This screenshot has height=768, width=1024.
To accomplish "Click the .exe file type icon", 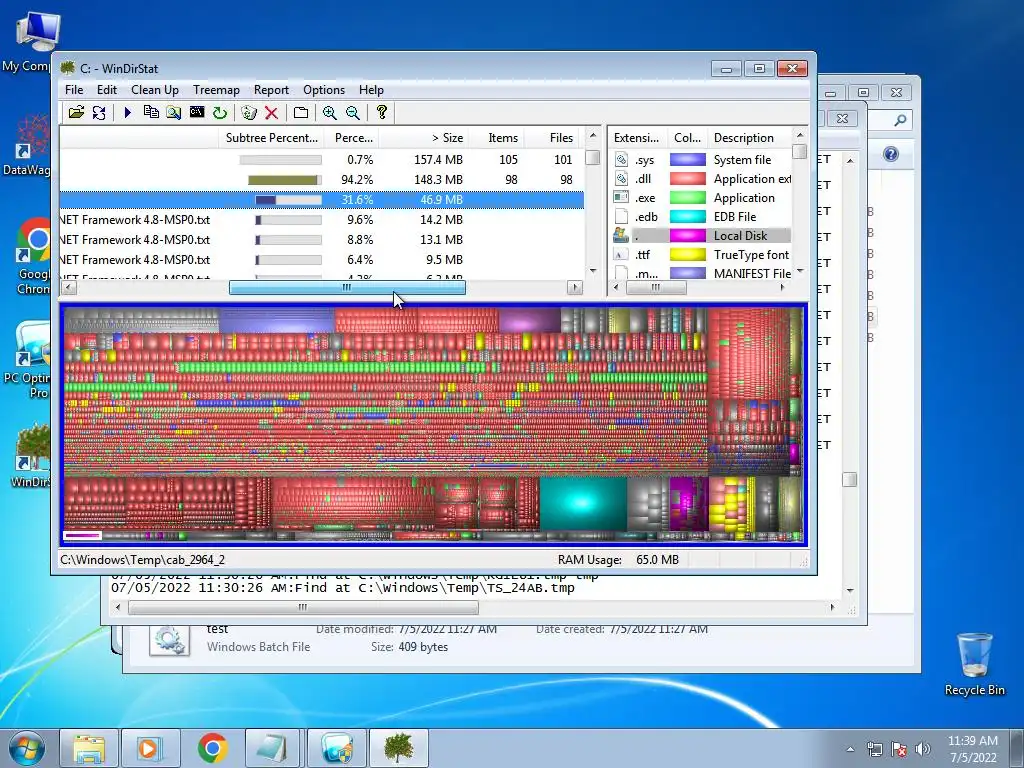I will 621,198.
